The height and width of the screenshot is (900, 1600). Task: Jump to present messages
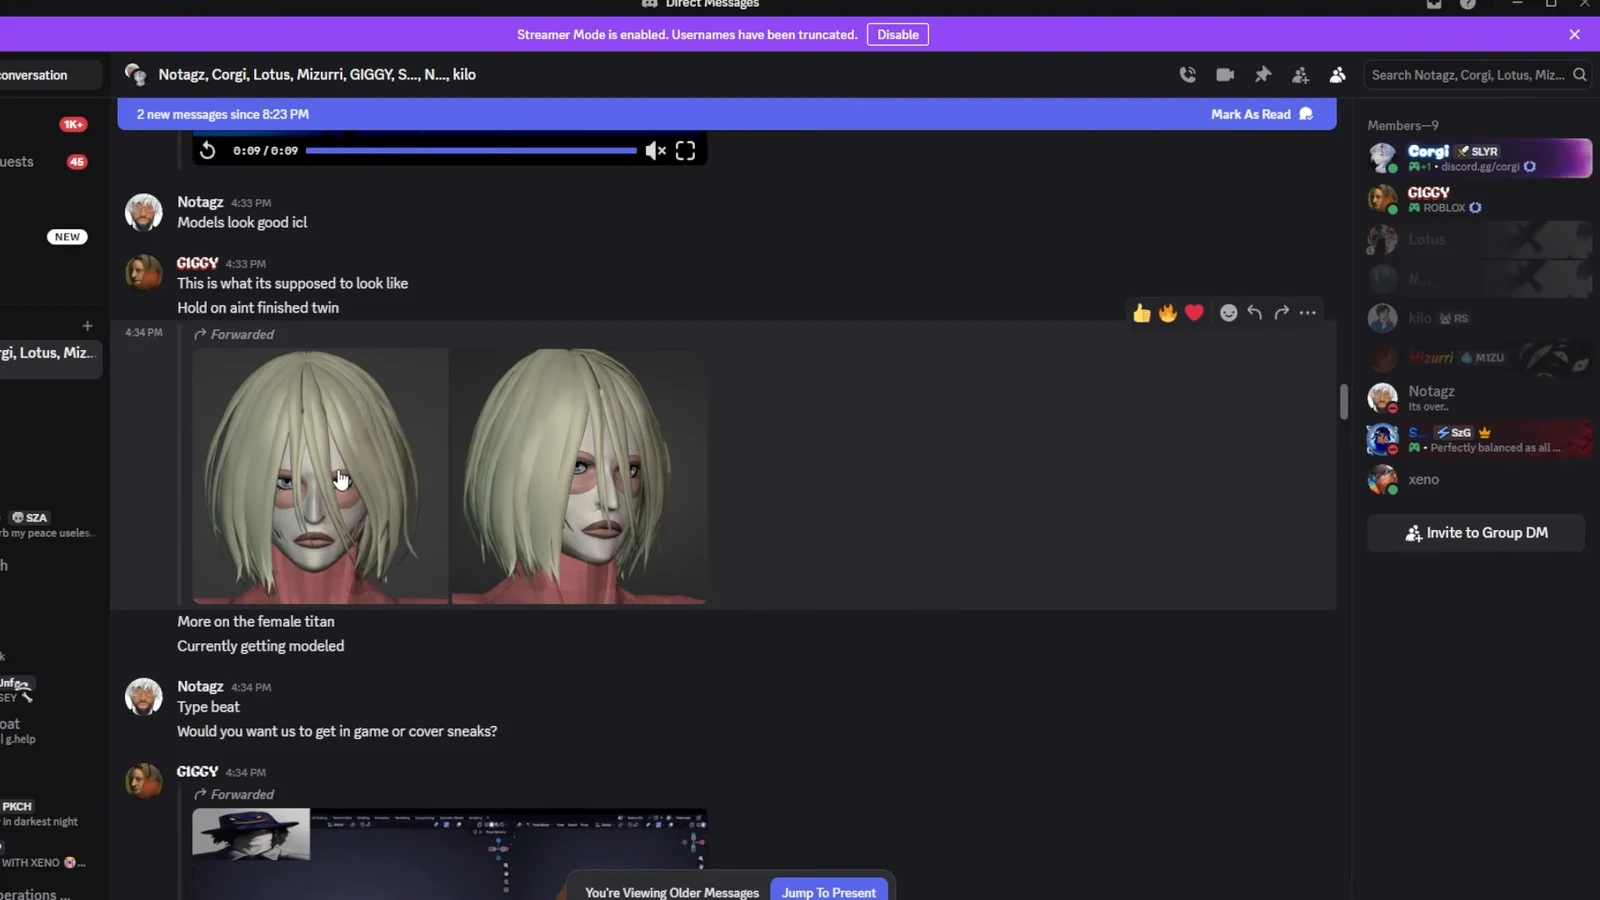click(828, 892)
